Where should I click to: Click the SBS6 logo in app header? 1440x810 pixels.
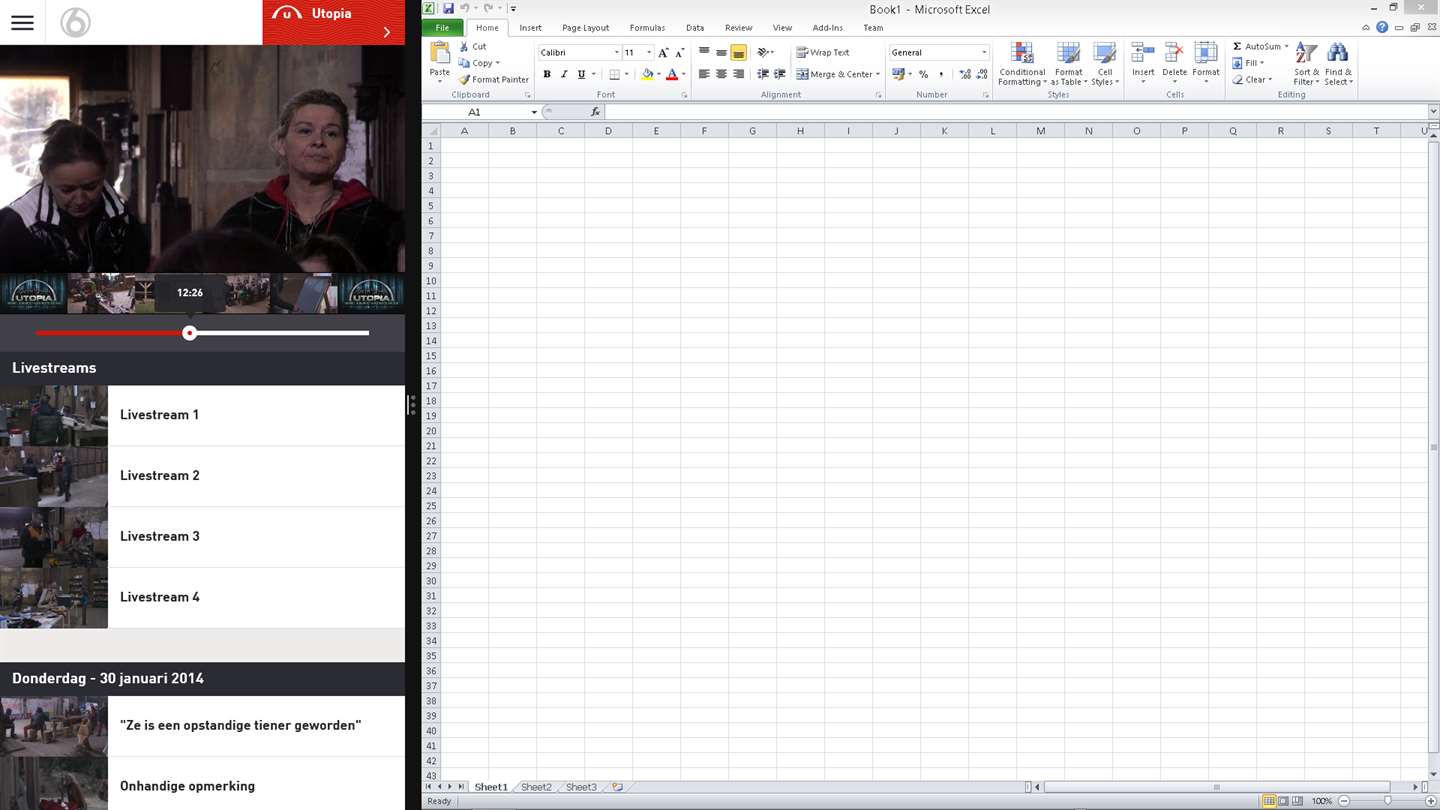point(75,22)
